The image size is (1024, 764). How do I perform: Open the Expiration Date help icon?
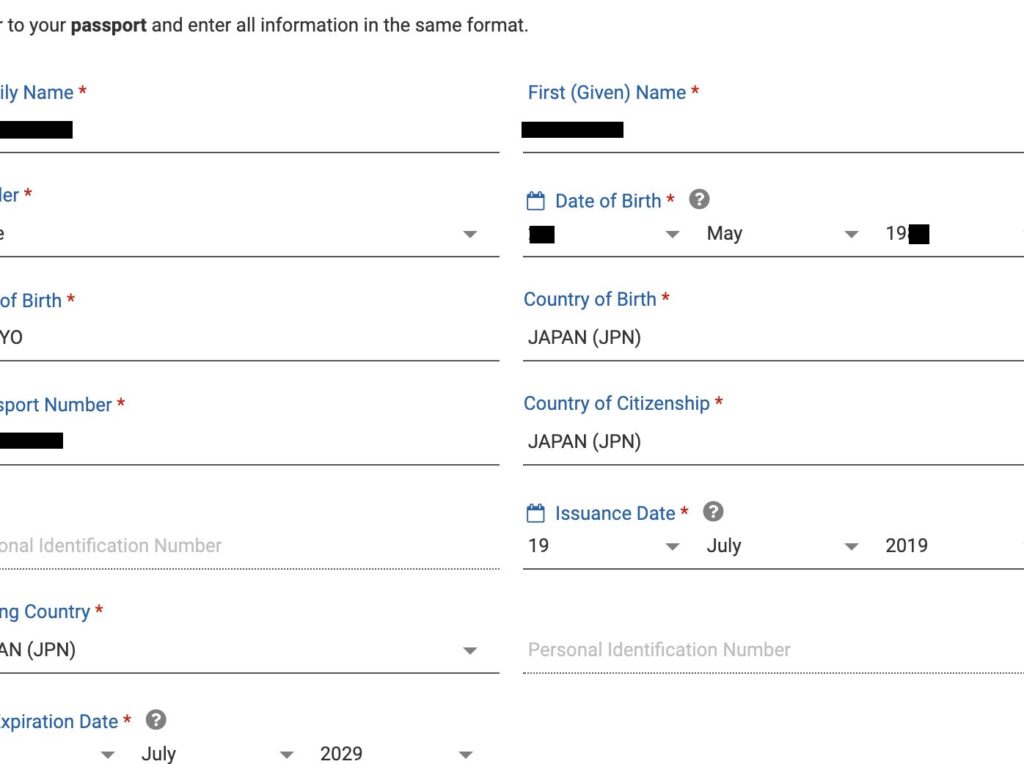tap(155, 720)
